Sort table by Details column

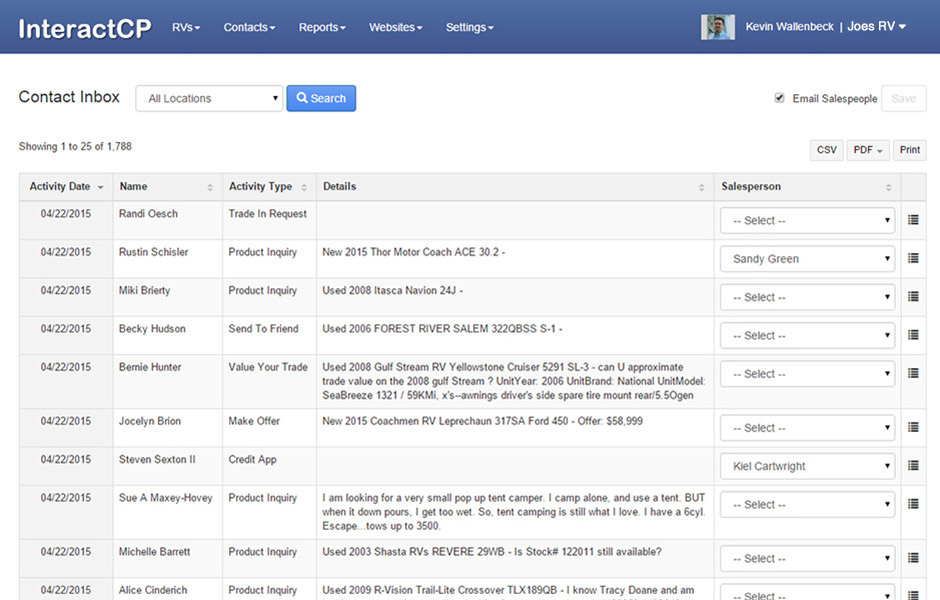click(x=701, y=187)
